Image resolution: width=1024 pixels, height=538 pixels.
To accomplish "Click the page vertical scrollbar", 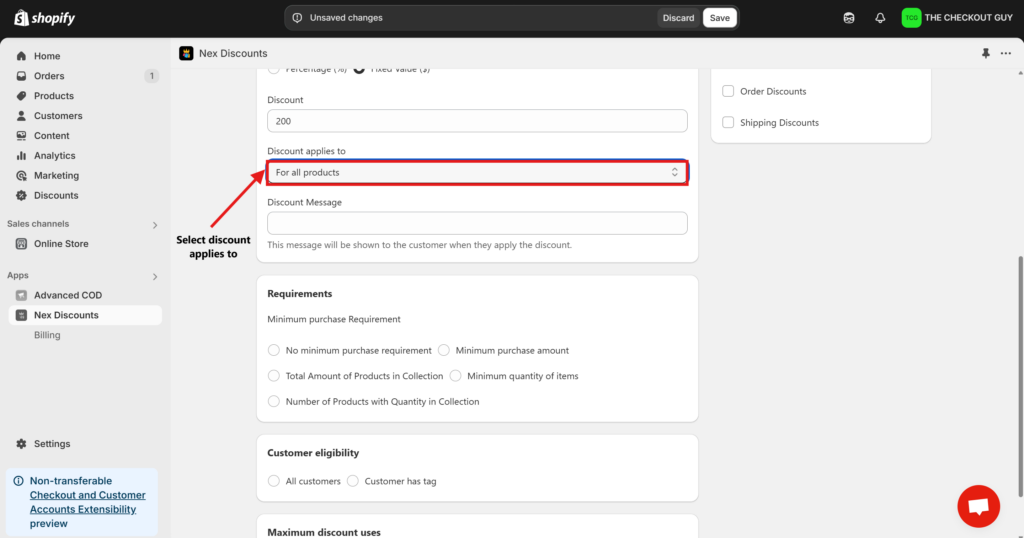I will tap(1020, 375).
